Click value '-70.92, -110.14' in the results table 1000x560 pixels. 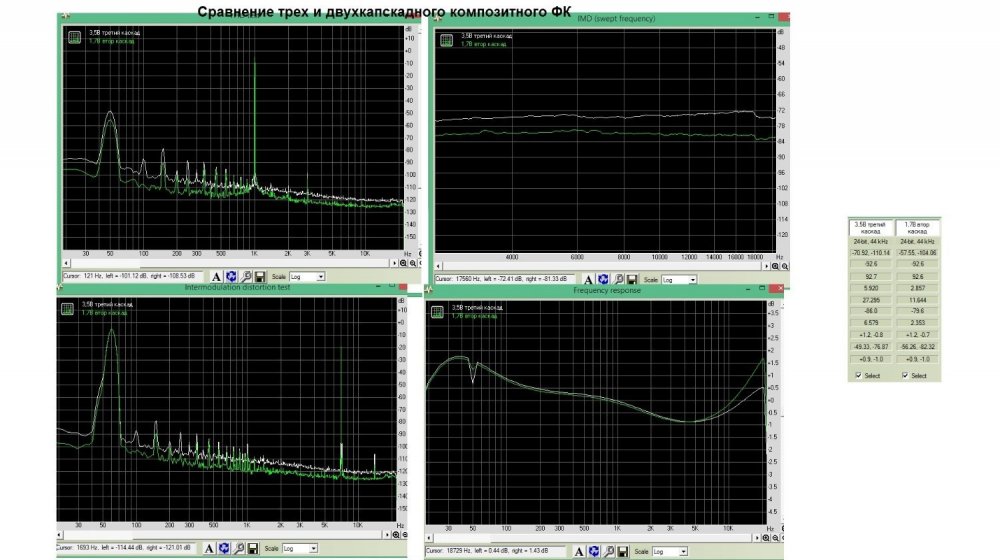click(871, 253)
